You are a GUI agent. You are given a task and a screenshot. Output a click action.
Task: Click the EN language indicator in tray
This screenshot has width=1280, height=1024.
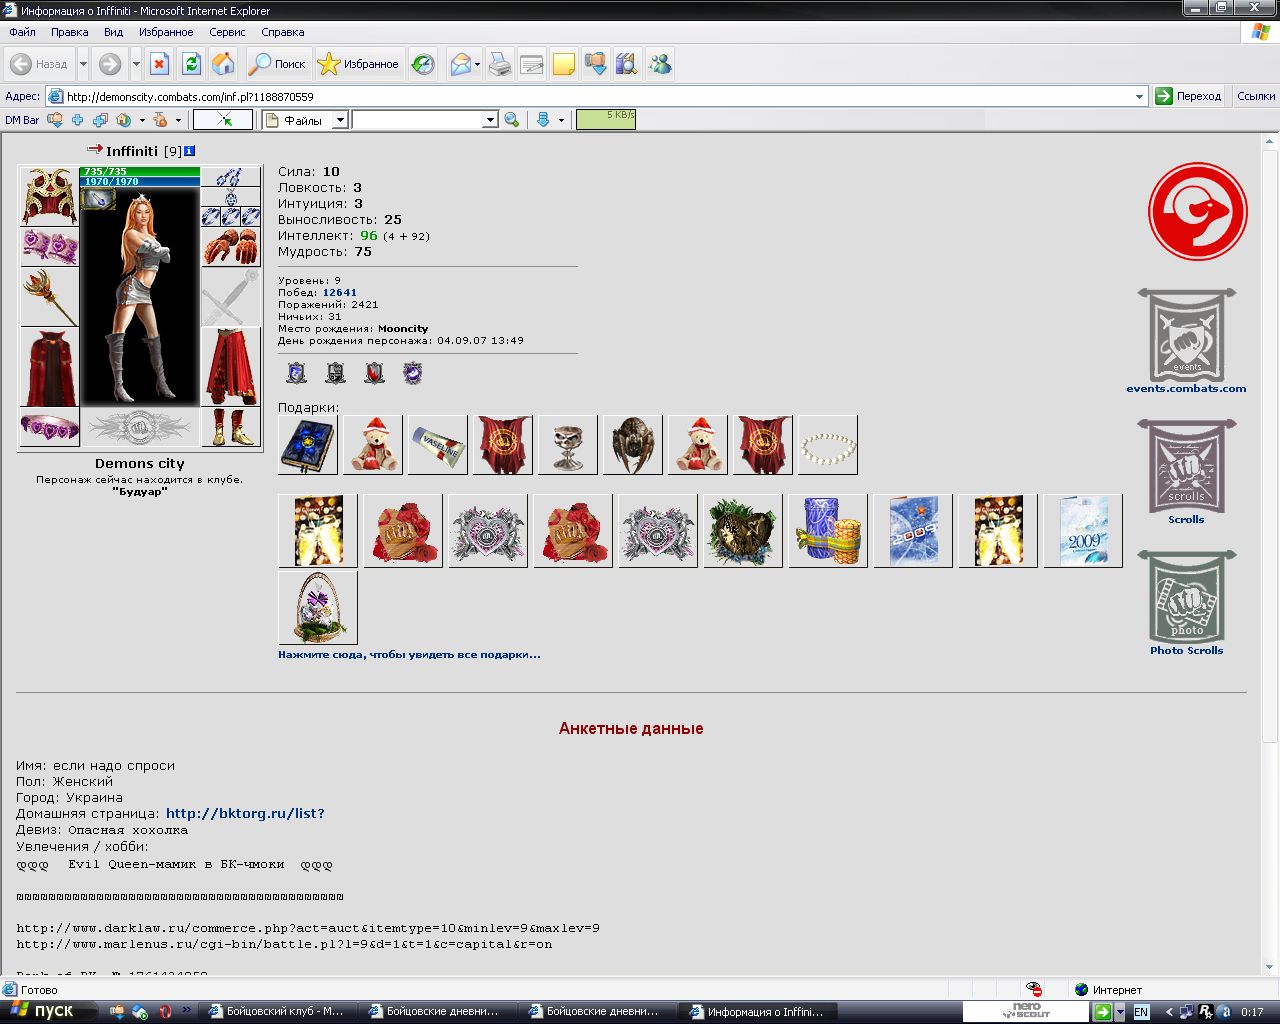click(x=1141, y=1012)
